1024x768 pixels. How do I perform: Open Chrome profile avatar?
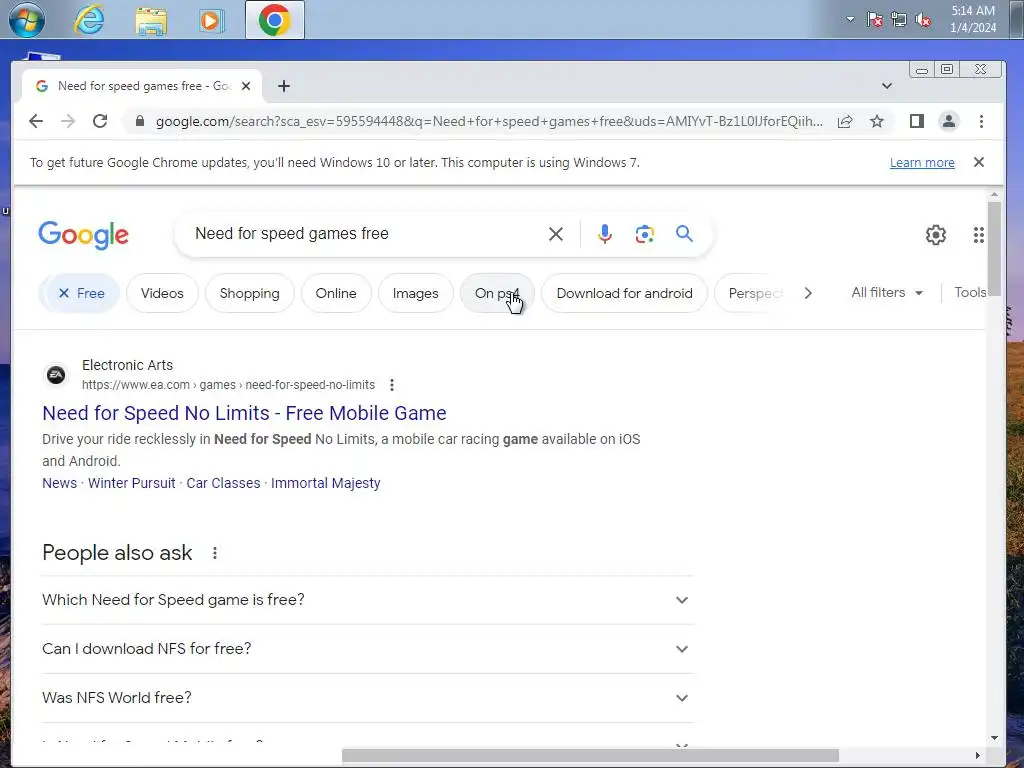(x=949, y=121)
